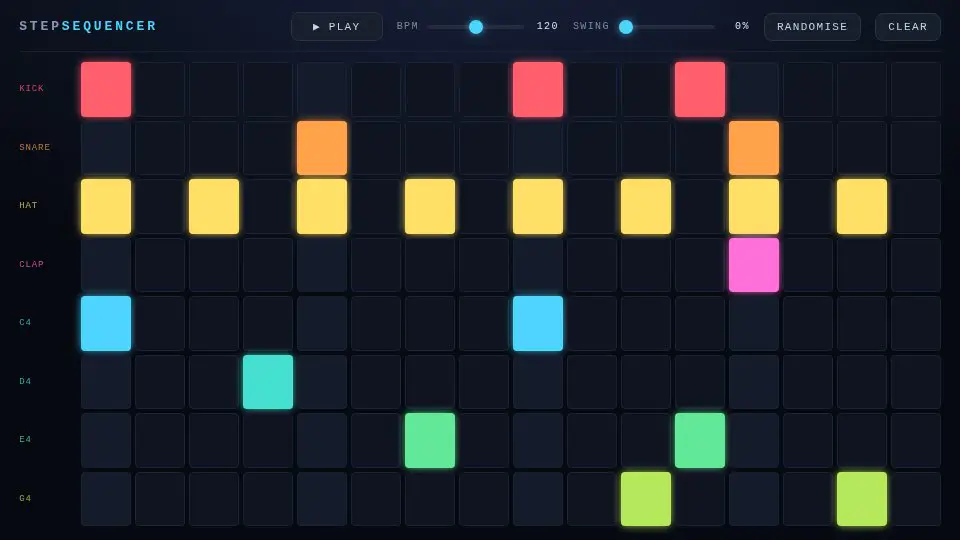The height and width of the screenshot is (540, 960).
Task: Toggle off the Hat step 9 yellow pad
Action: pos(538,206)
